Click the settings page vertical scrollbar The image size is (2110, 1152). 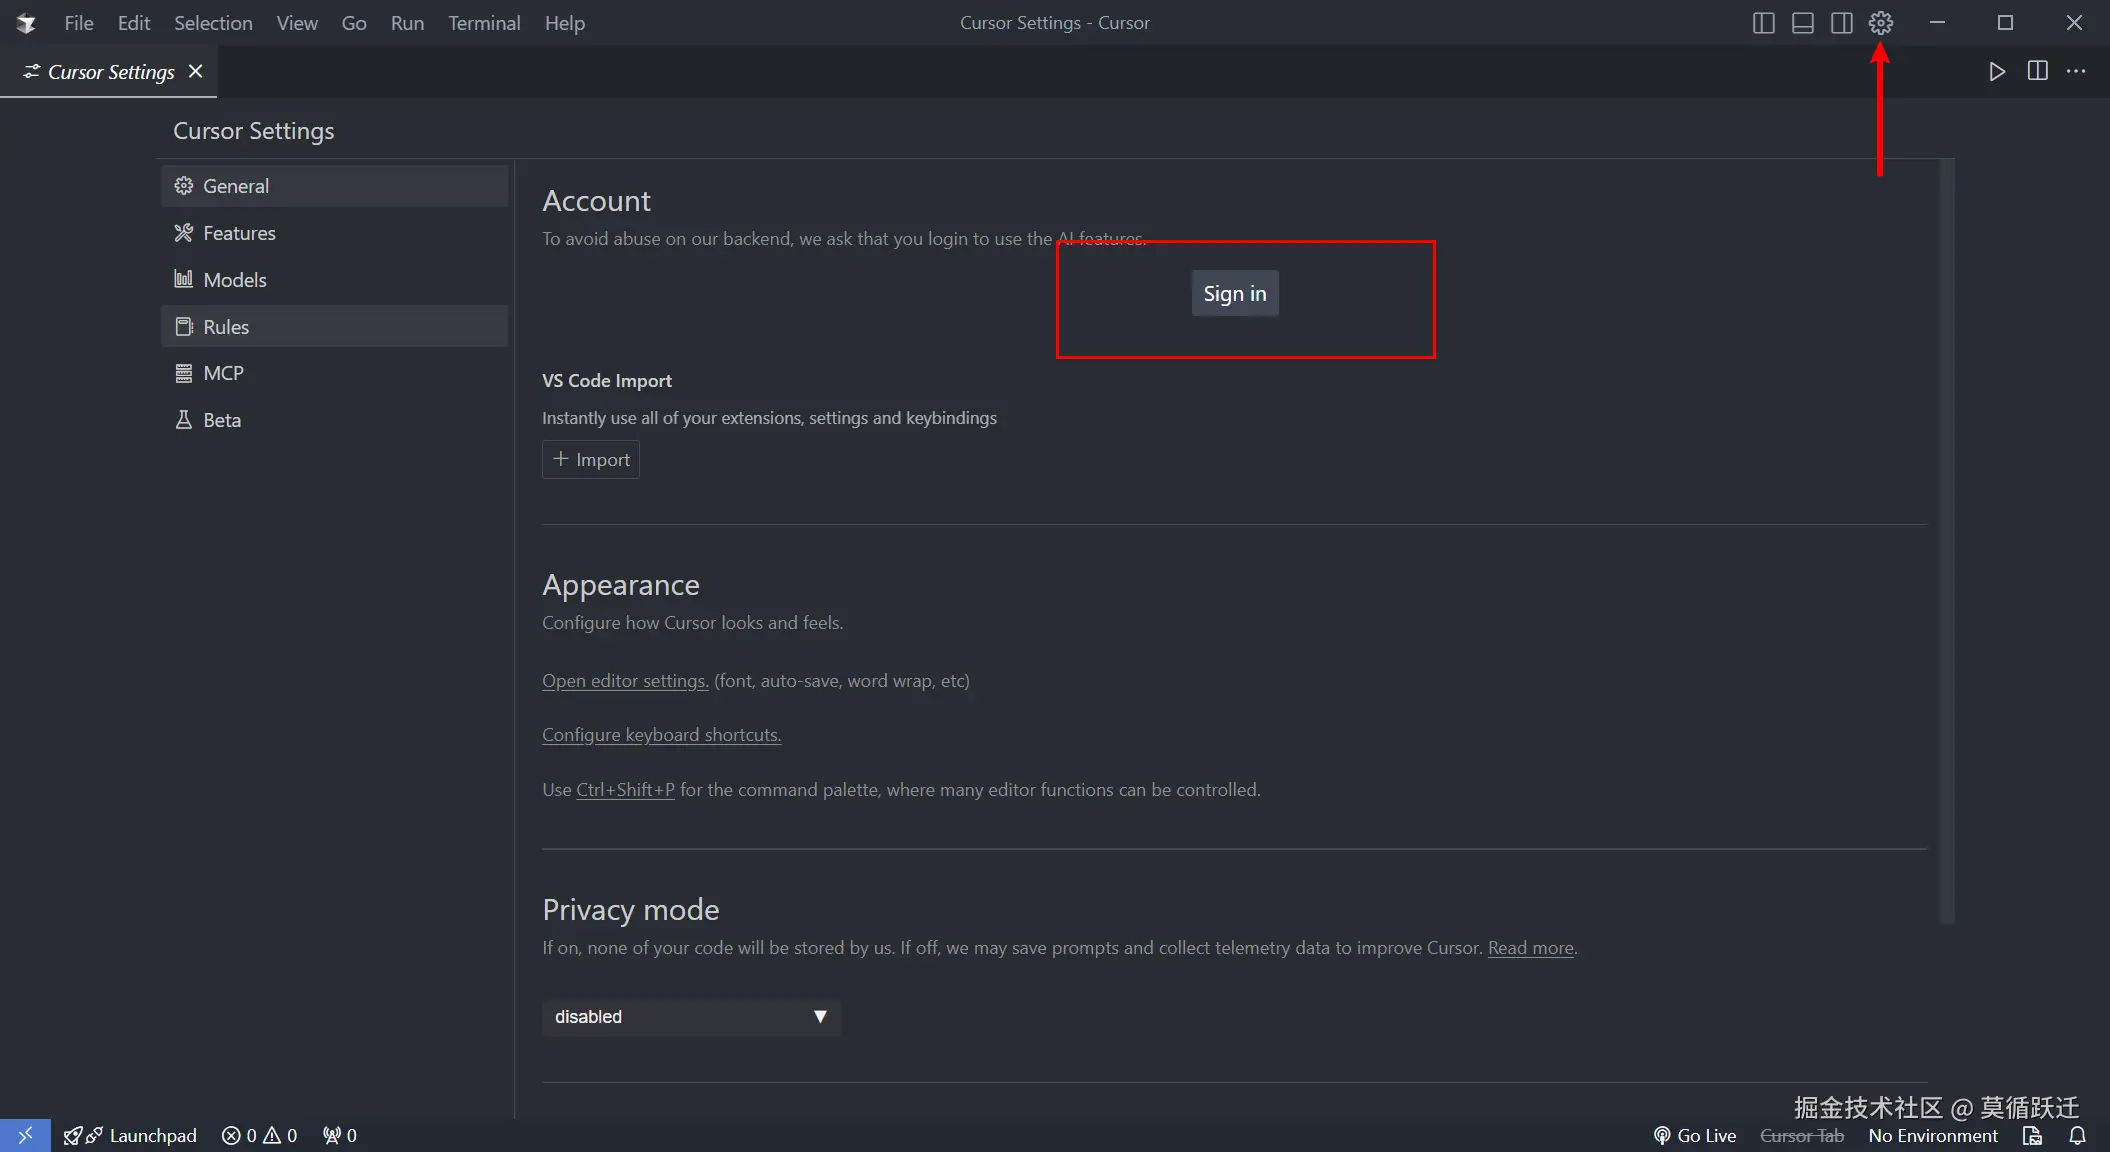point(1946,540)
